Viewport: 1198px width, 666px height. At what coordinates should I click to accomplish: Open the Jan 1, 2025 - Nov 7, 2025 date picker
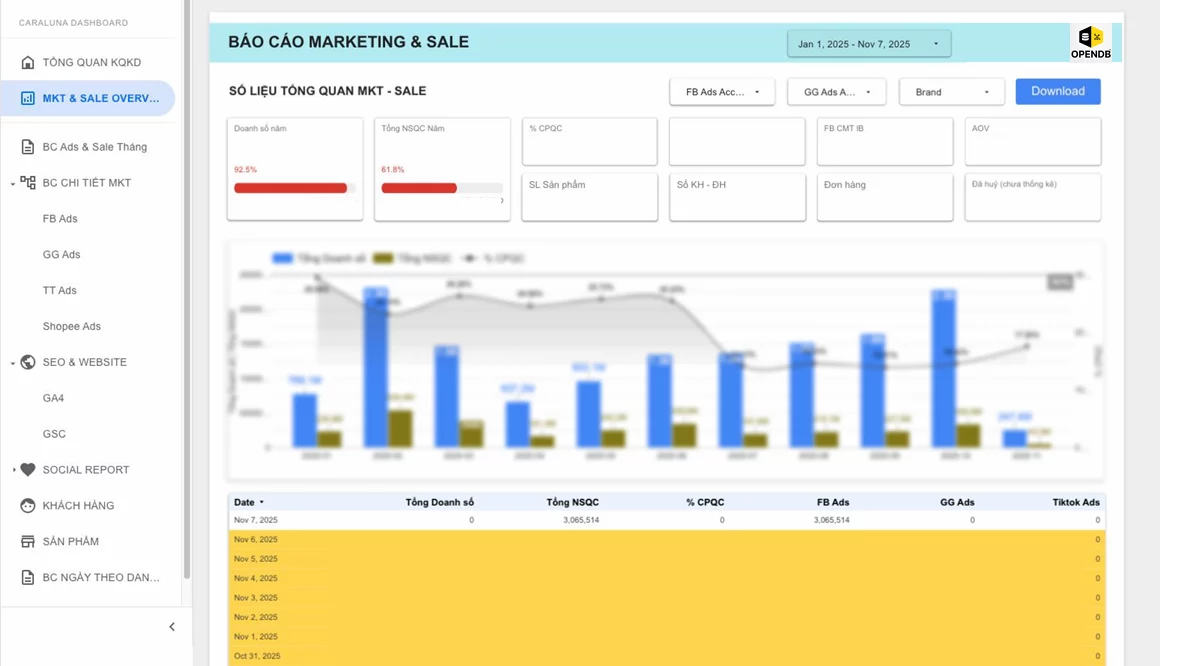click(868, 42)
